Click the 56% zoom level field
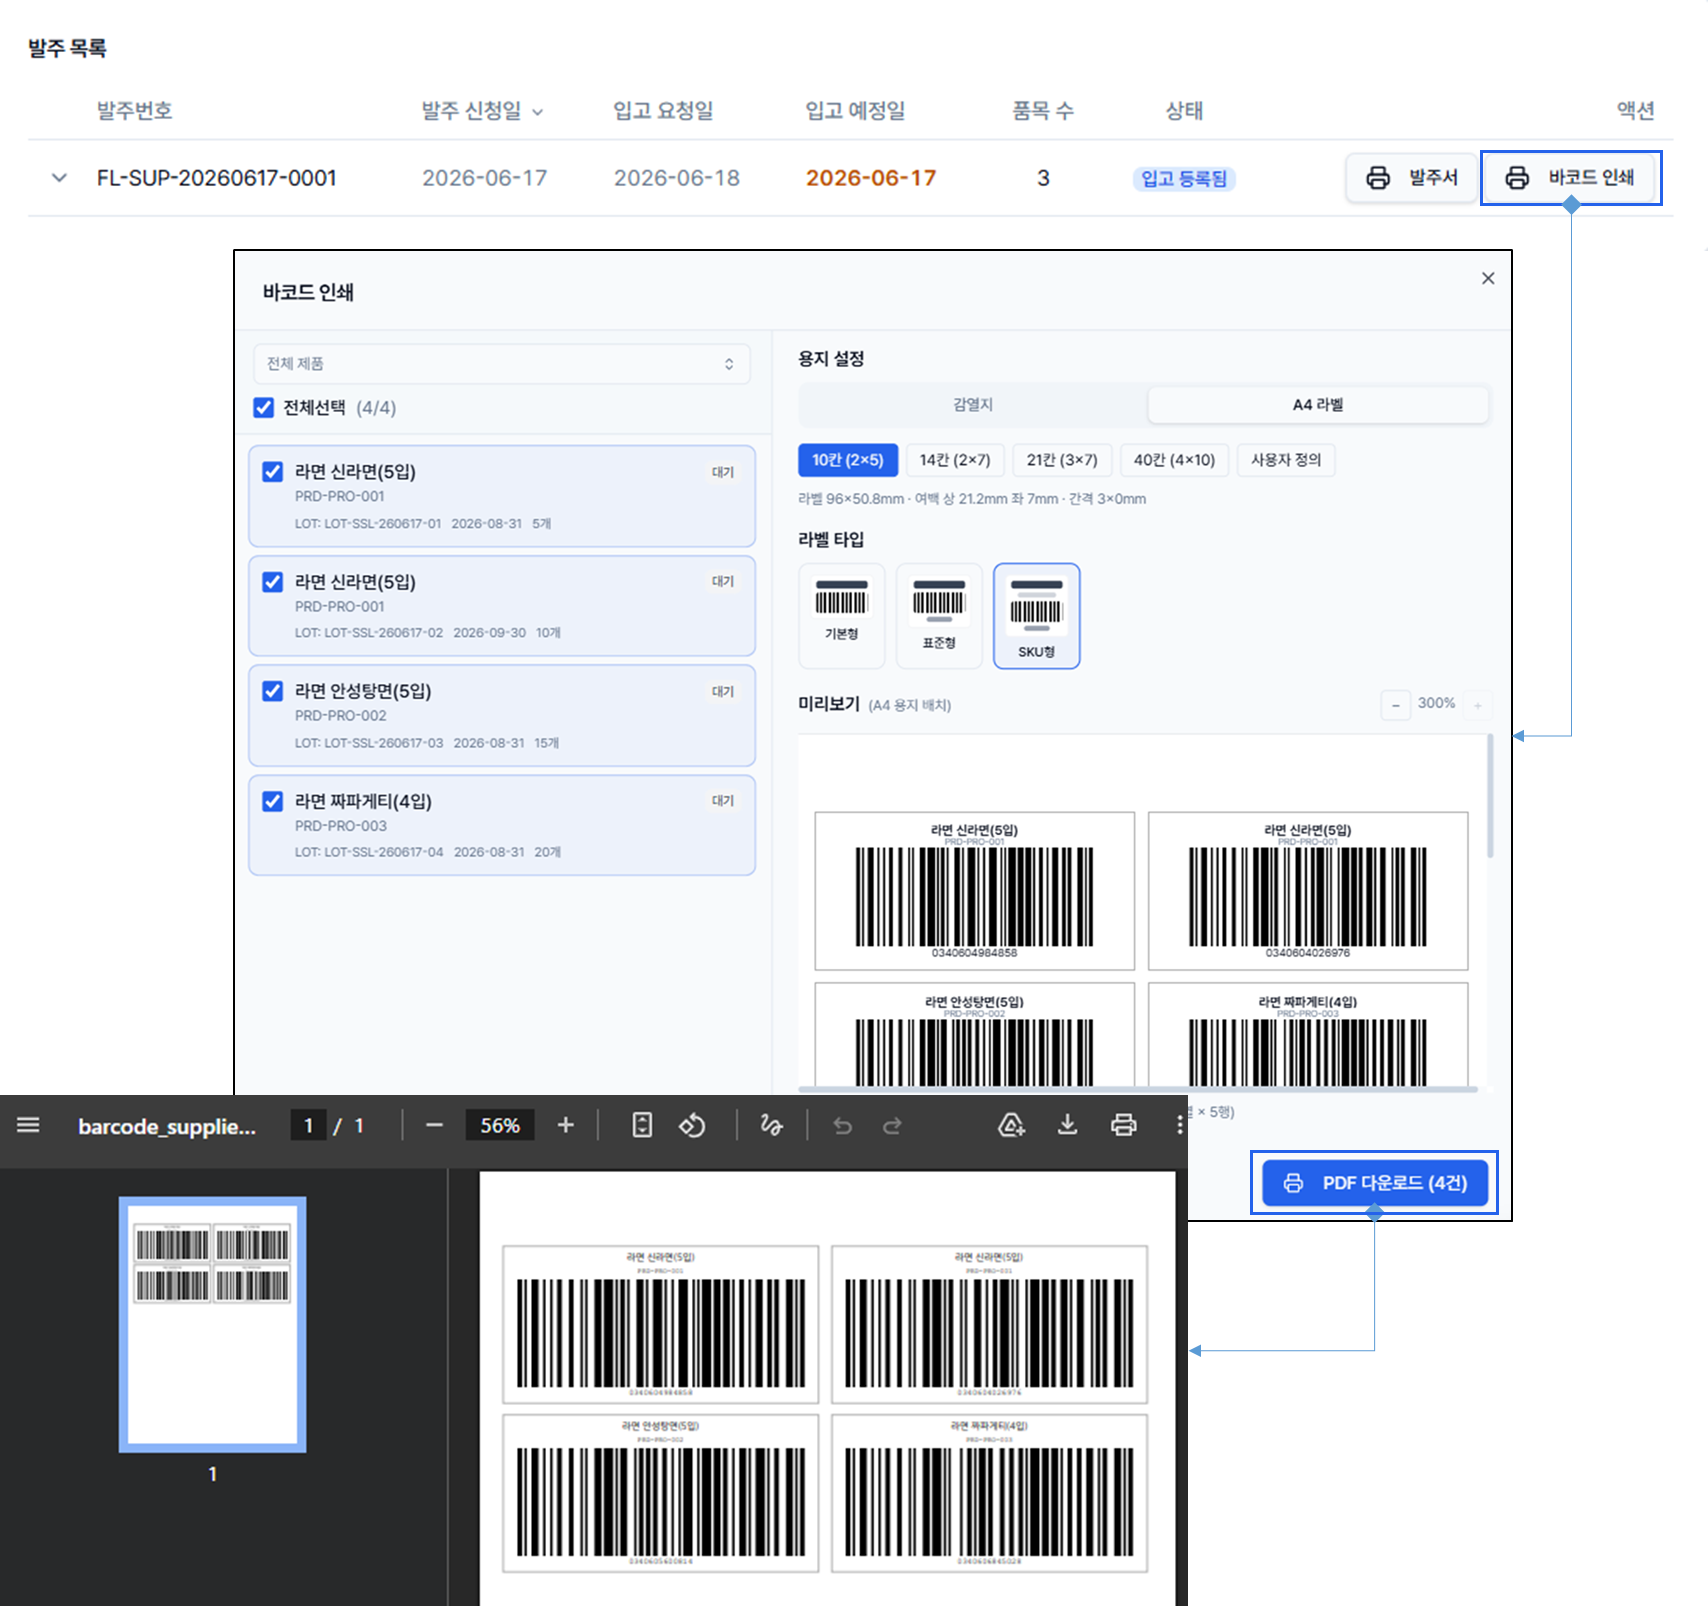Viewport: 1708px width, 1606px height. click(x=500, y=1126)
